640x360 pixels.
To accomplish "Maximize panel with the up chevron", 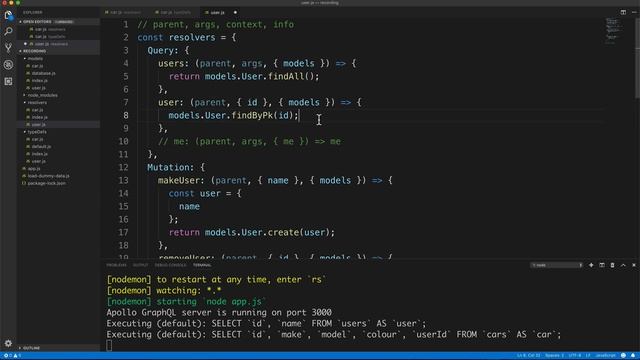I will (x=623, y=265).
